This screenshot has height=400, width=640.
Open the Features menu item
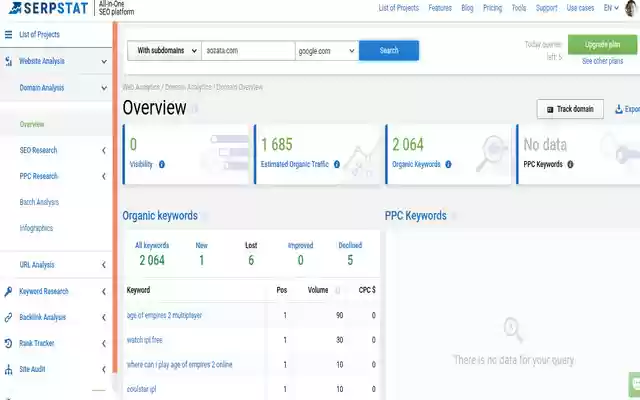[440, 8]
